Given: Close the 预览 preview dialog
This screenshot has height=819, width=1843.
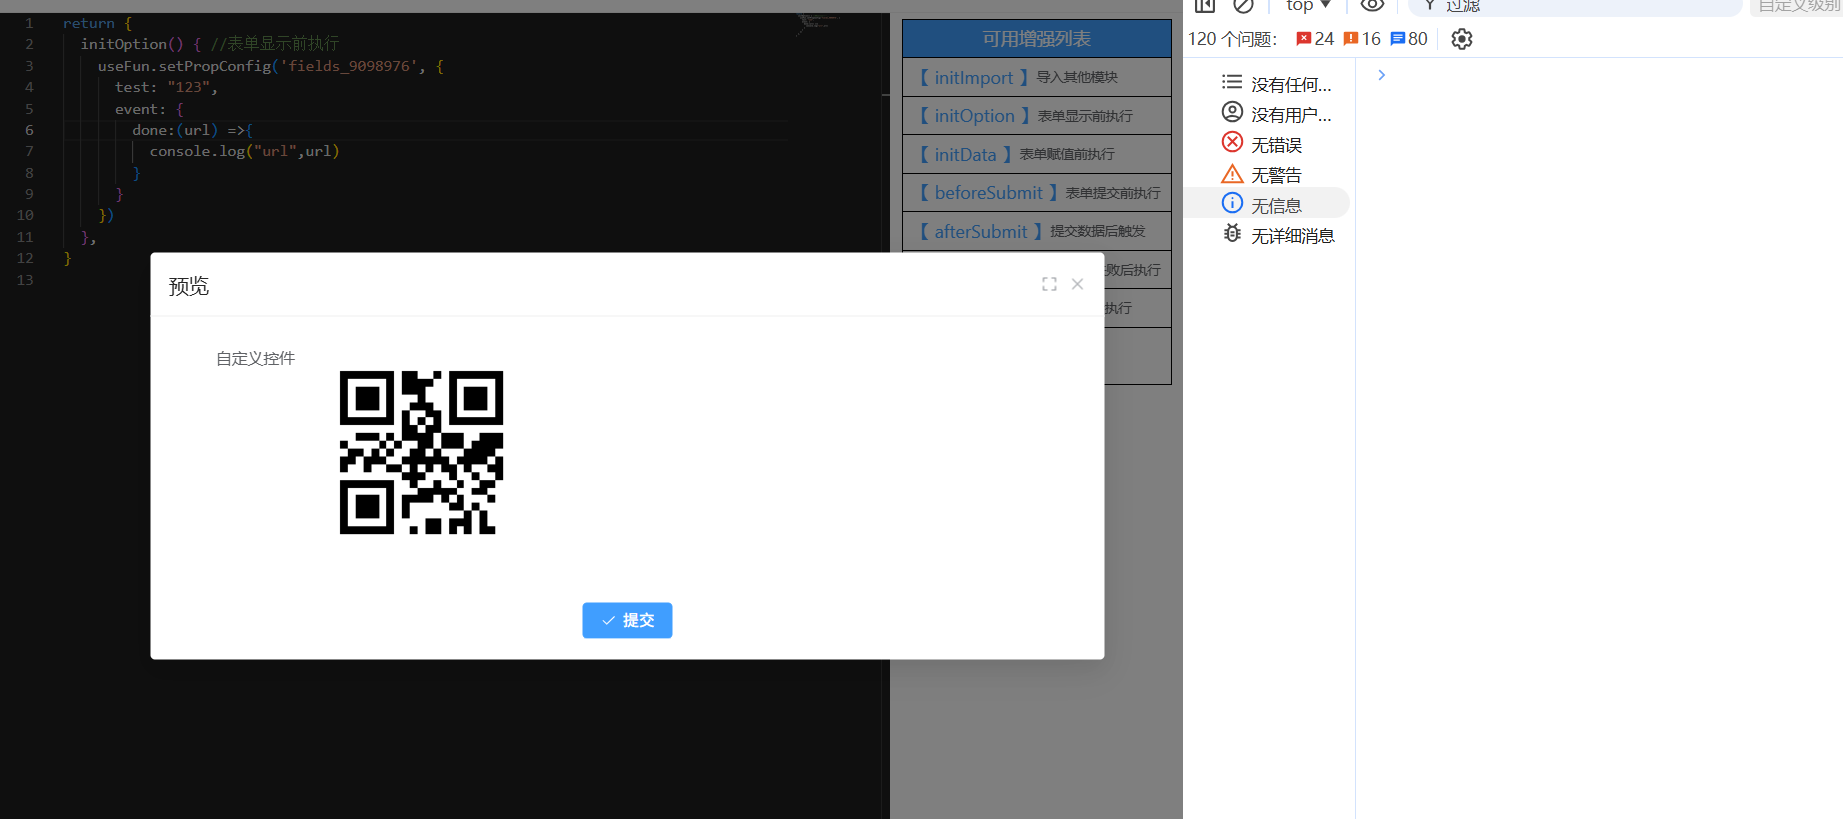Looking at the screenshot, I should [1077, 284].
